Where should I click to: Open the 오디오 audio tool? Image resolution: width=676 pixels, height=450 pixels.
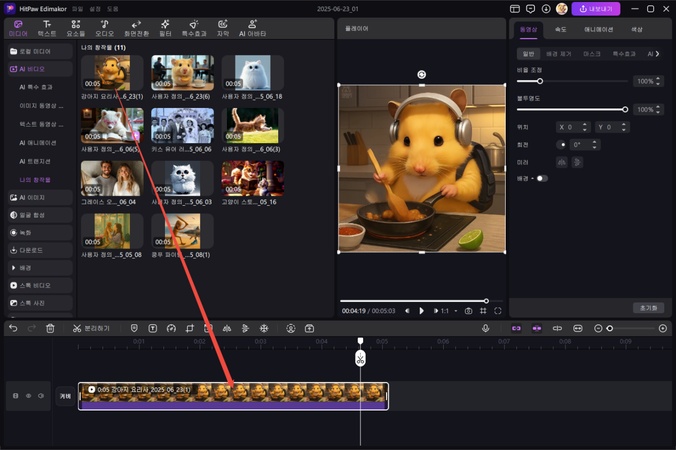pyautogui.click(x=104, y=28)
